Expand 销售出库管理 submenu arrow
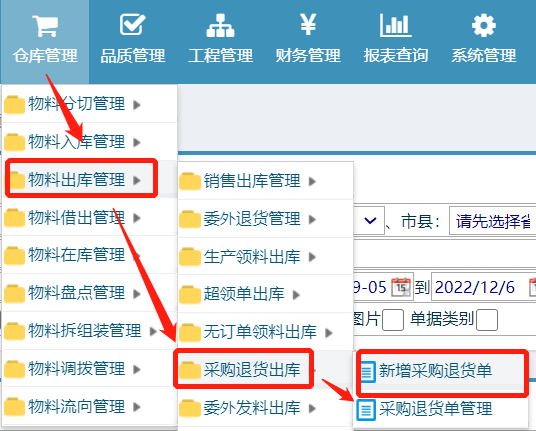This screenshot has width=536, height=431. (x=312, y=181)
